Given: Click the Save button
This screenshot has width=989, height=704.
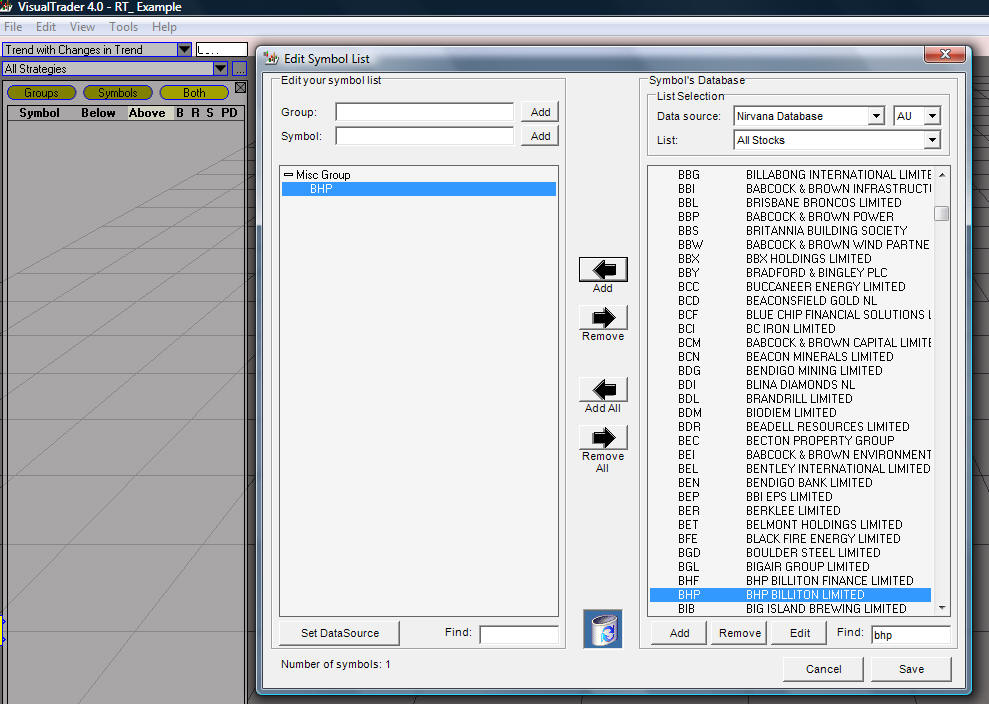Looking at the screenshot, I should coord(911,669).
